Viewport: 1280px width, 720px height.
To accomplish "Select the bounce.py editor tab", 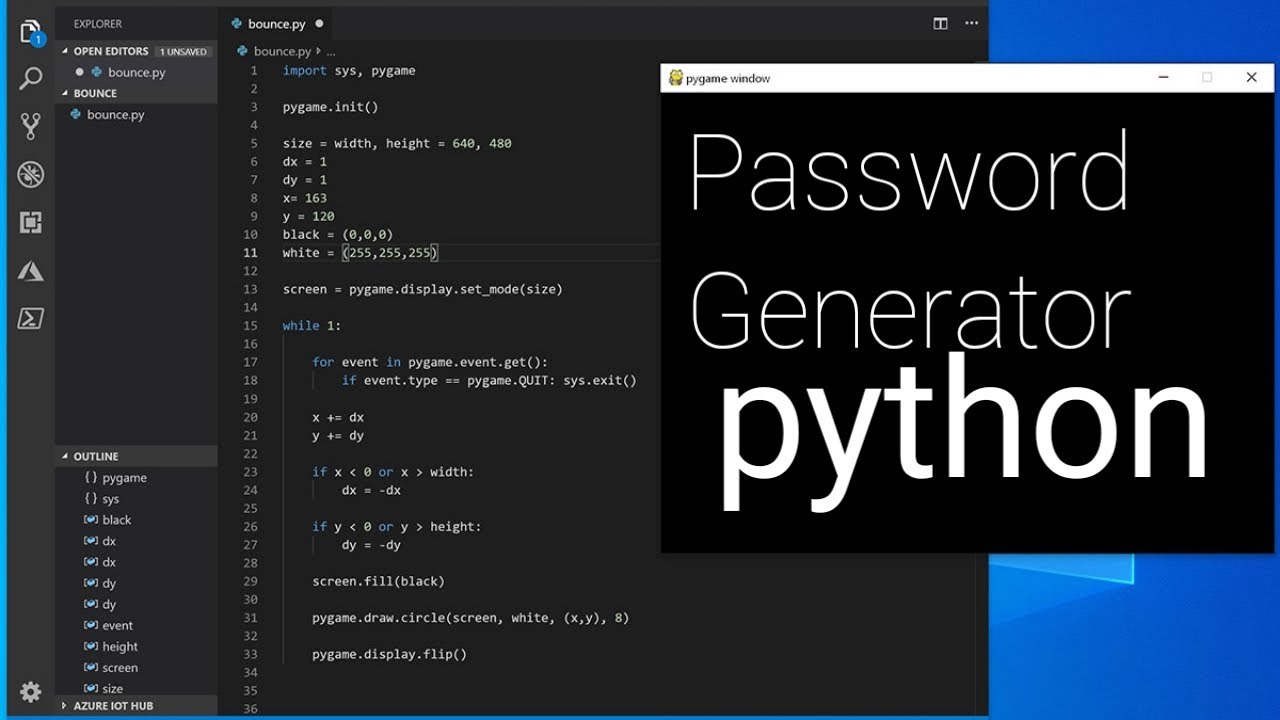I will pyautogui.click(x=277, y=23).
